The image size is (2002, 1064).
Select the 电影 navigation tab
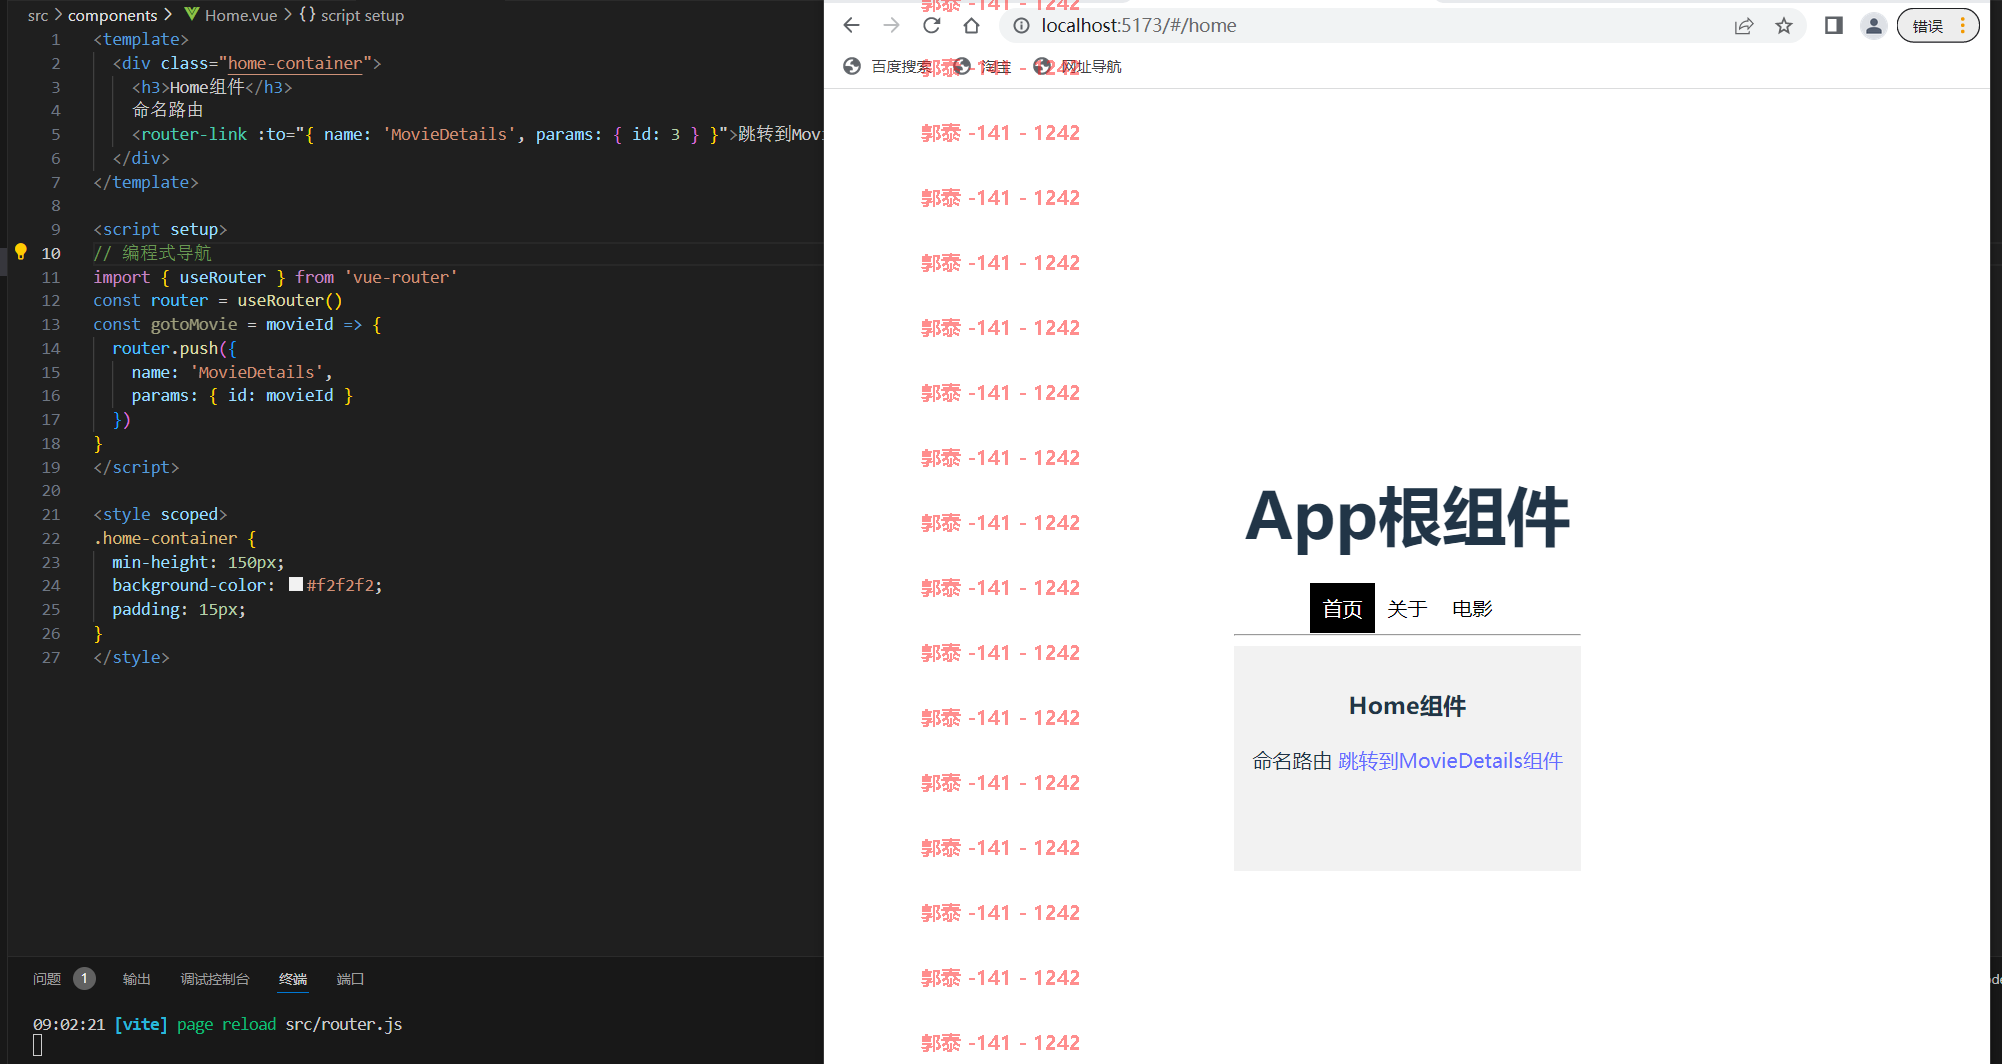[x=1472, y=608]
